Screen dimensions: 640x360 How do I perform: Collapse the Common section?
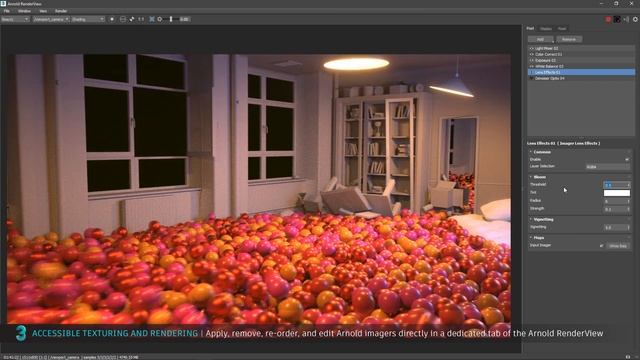(531, 152)
